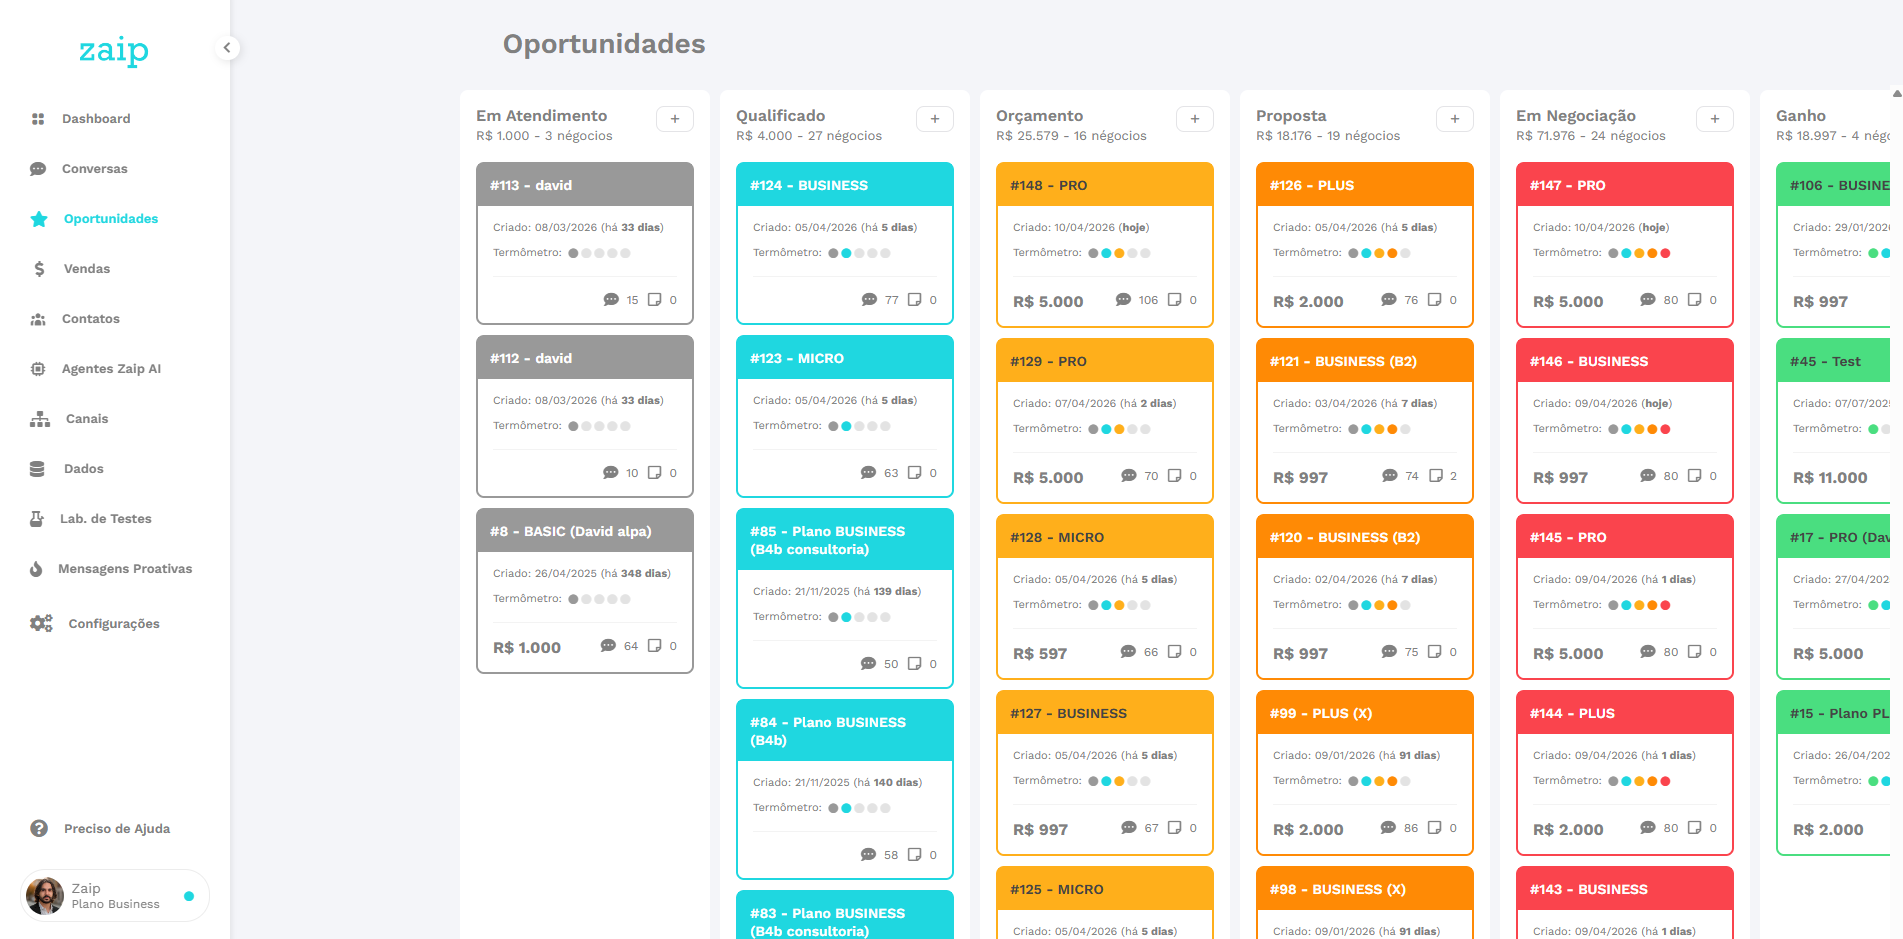The height and width of the screenshot is (939, 1903).
Task: Add a deal in Em Atendimento column
Action: (x=675, y=119)
